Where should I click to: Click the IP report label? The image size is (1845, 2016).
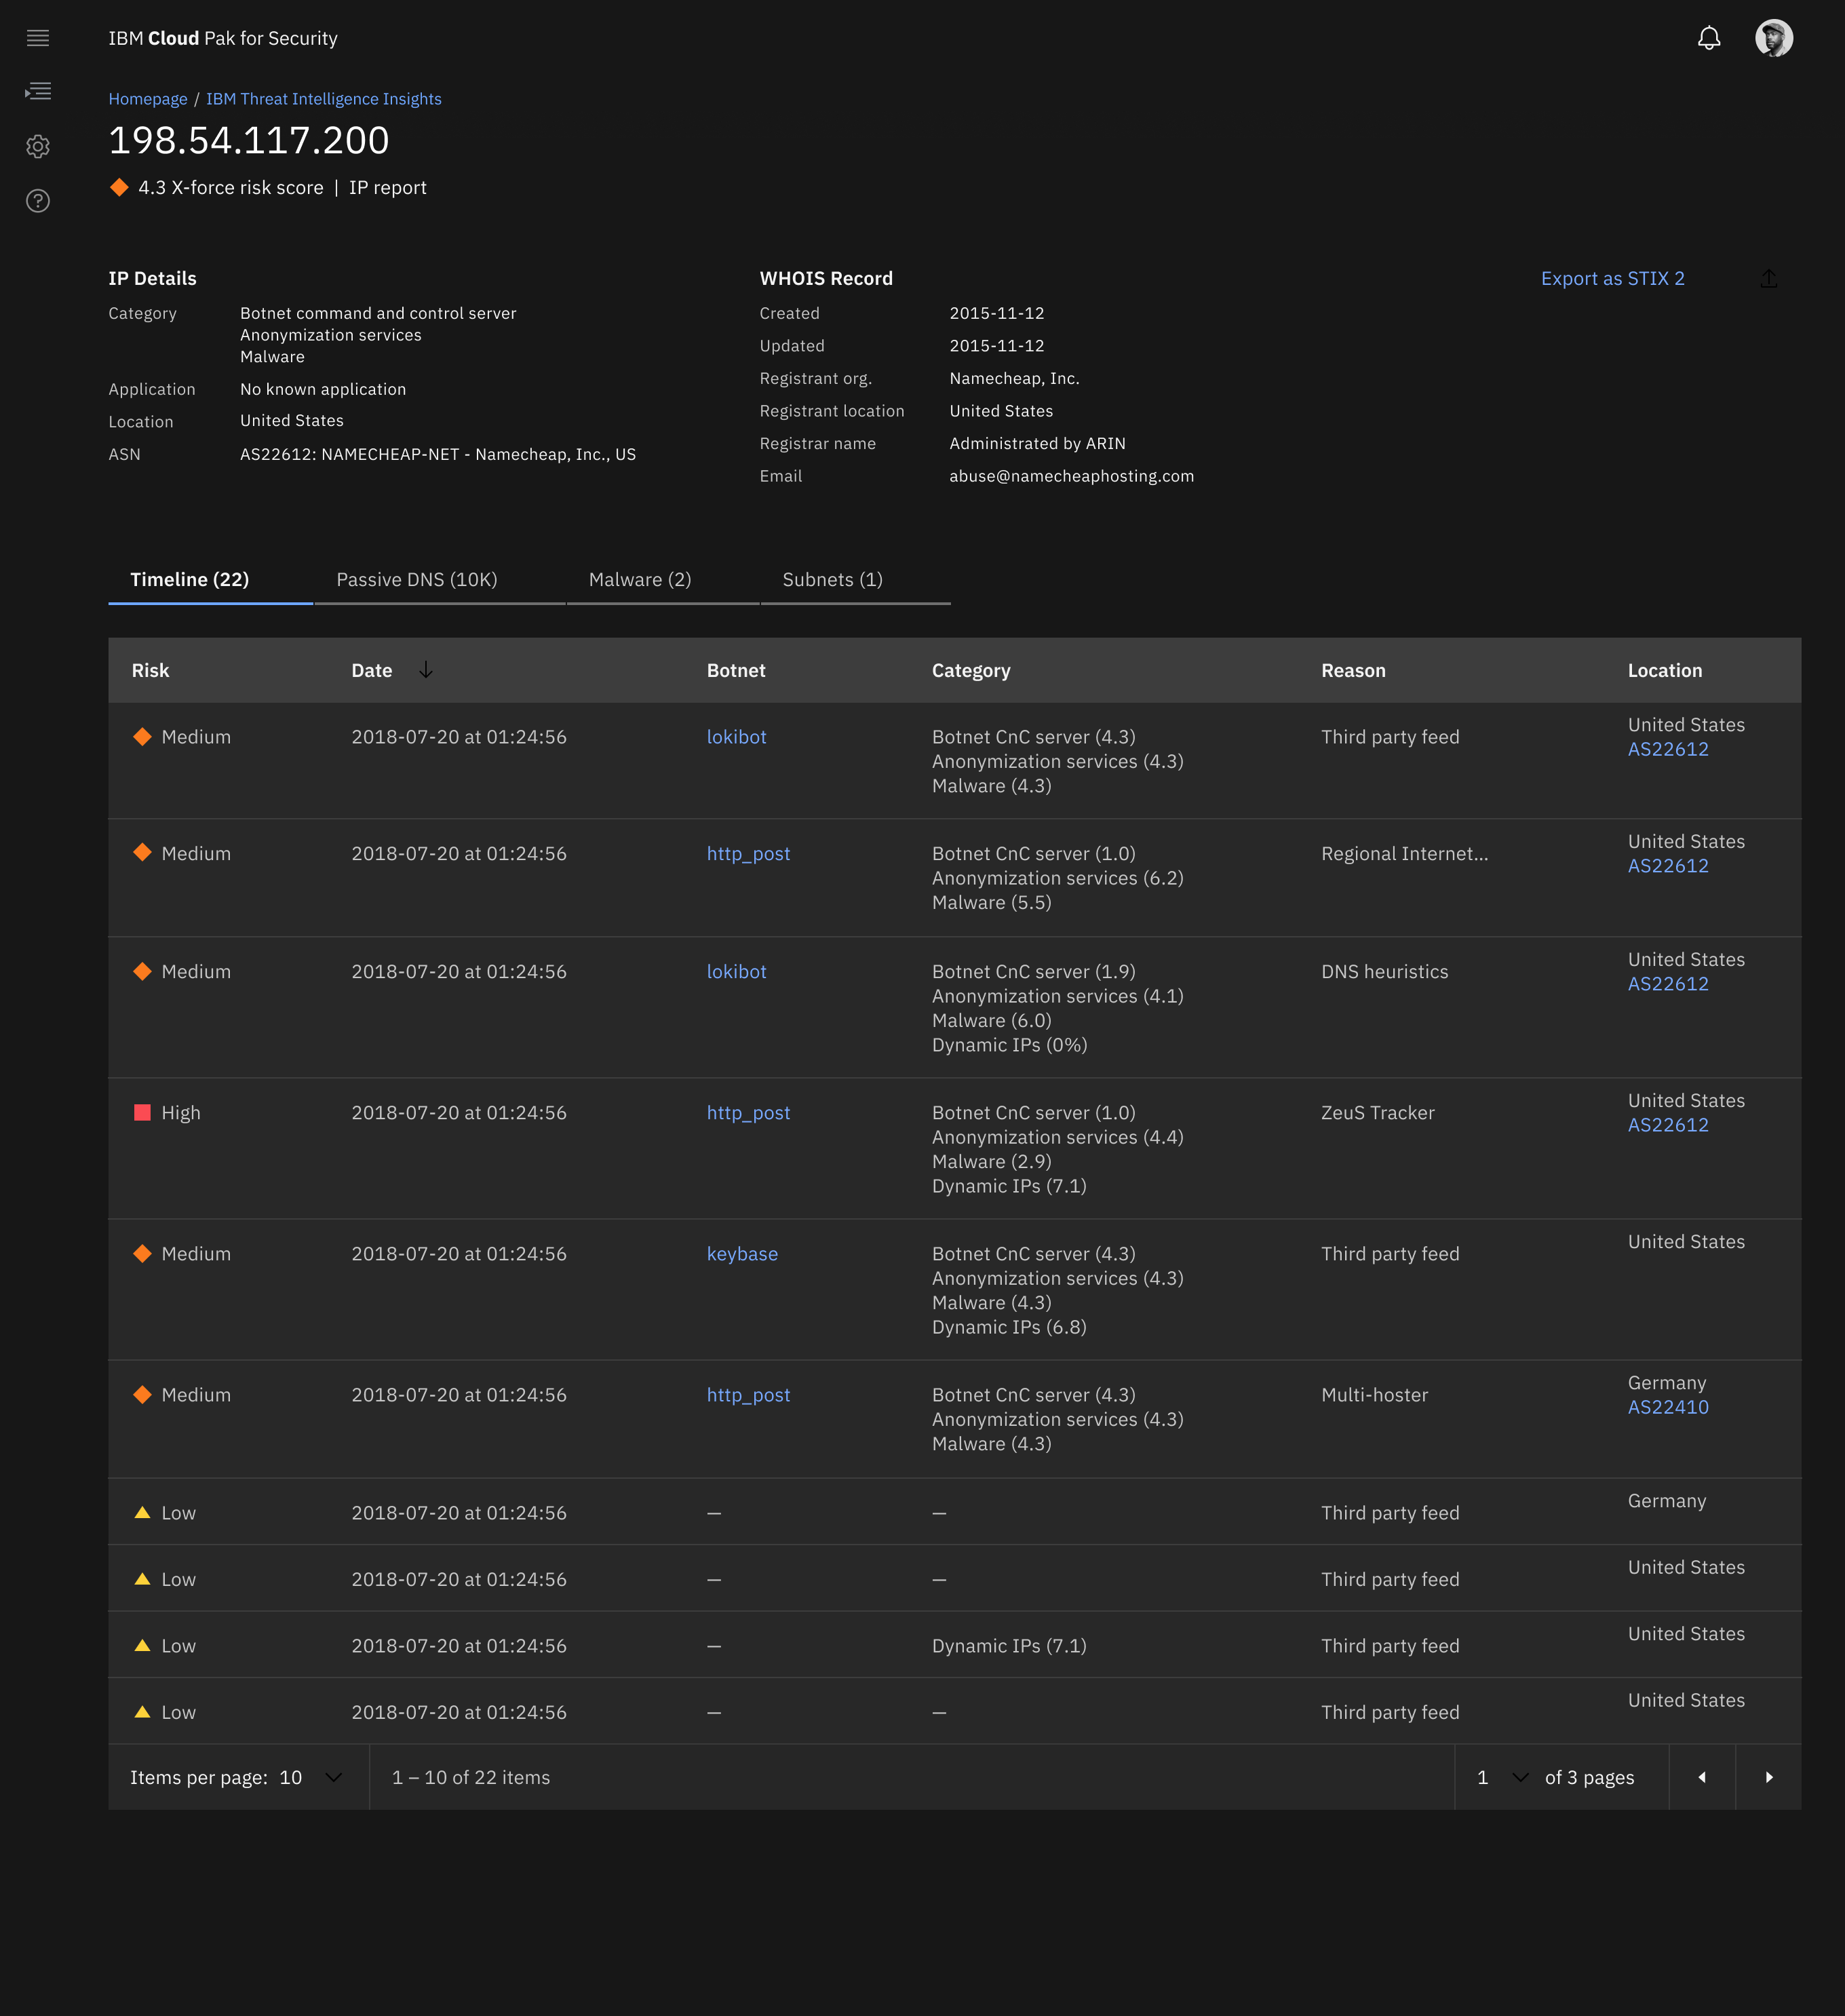(x=387, y=188)
